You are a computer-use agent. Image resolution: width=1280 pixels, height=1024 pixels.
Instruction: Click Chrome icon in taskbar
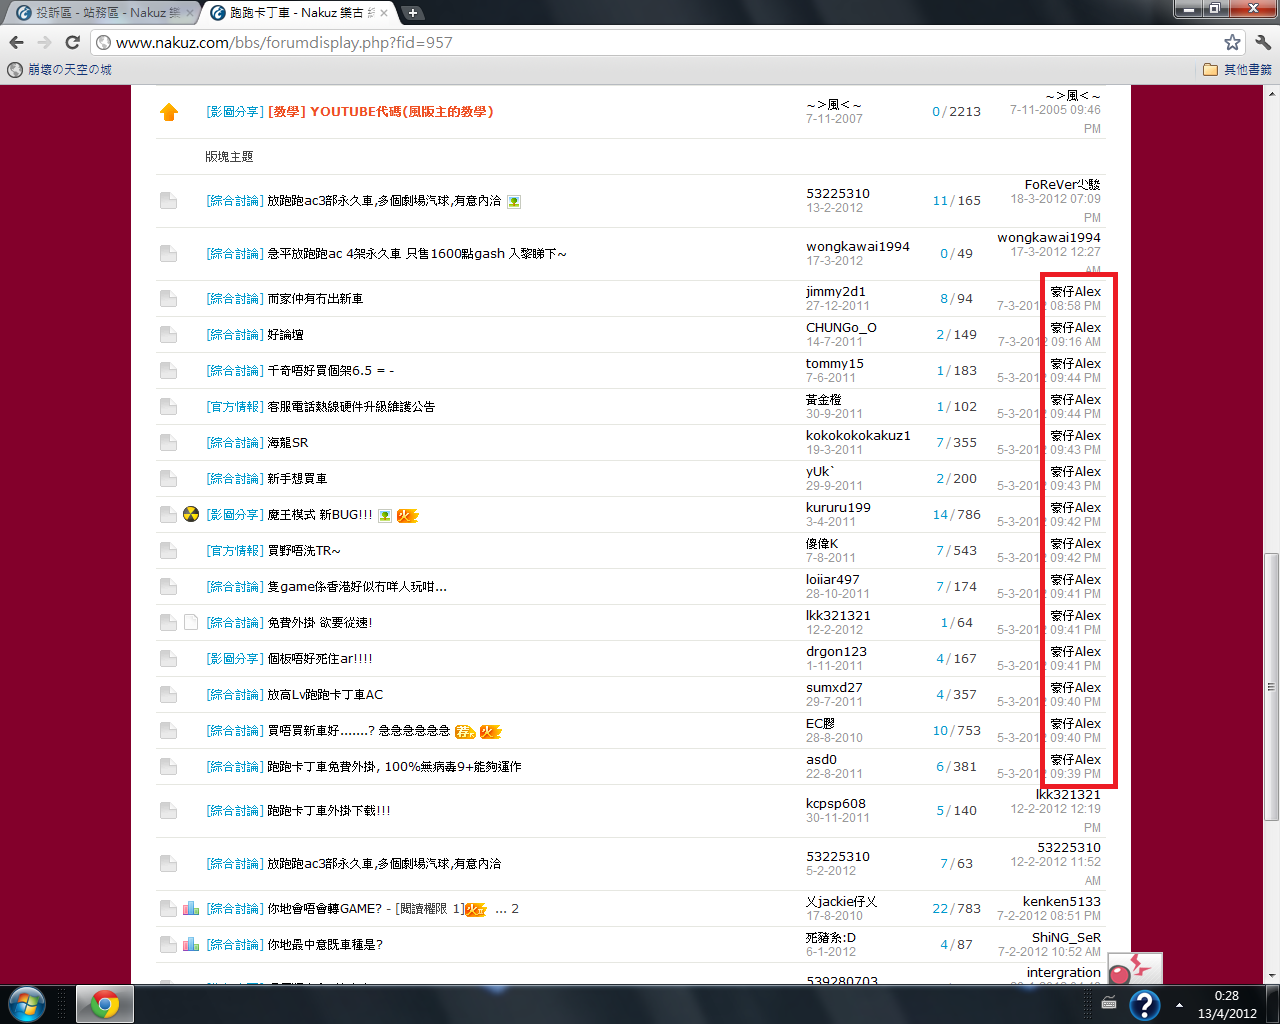(x=105, y=1004)
